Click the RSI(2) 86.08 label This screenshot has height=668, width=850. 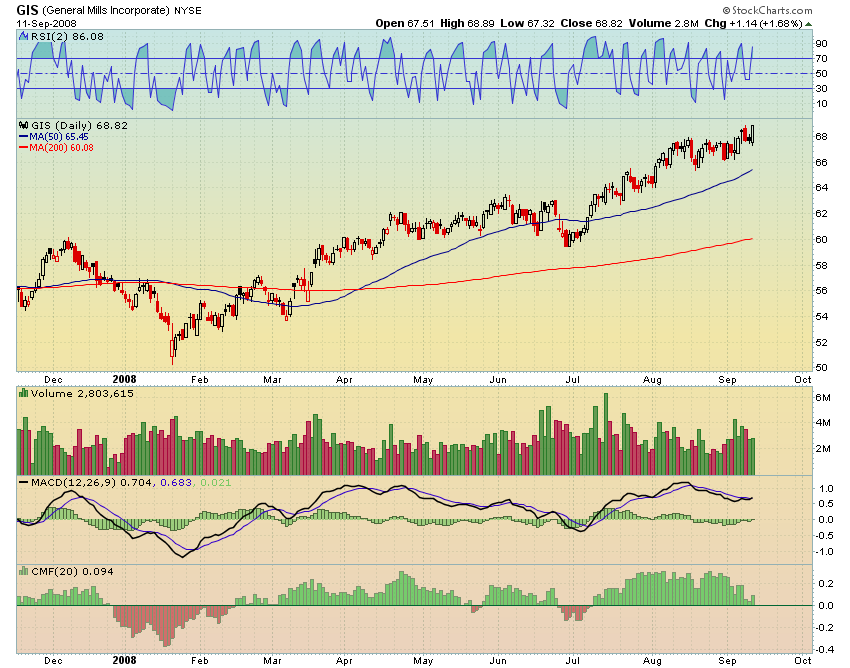pos(67,36)
